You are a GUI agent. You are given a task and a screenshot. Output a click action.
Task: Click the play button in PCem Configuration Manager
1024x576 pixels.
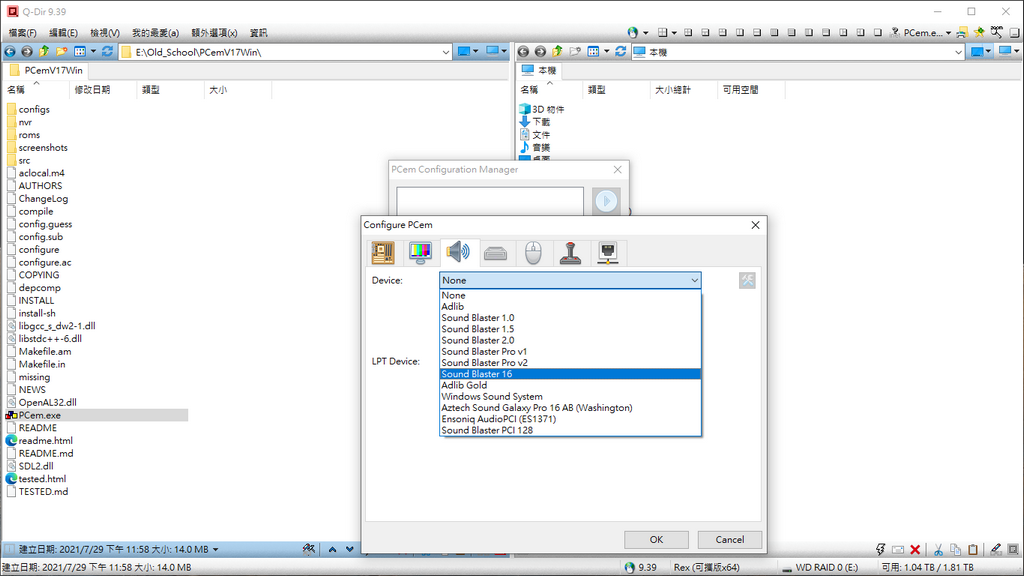pos(606,200)
